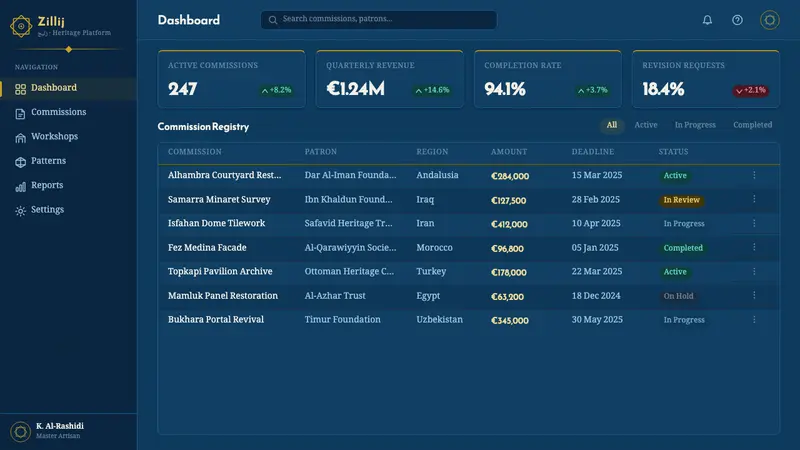Click the On Hold status badge
This screenshot has height=450, width=800.
tap(678, 296)
